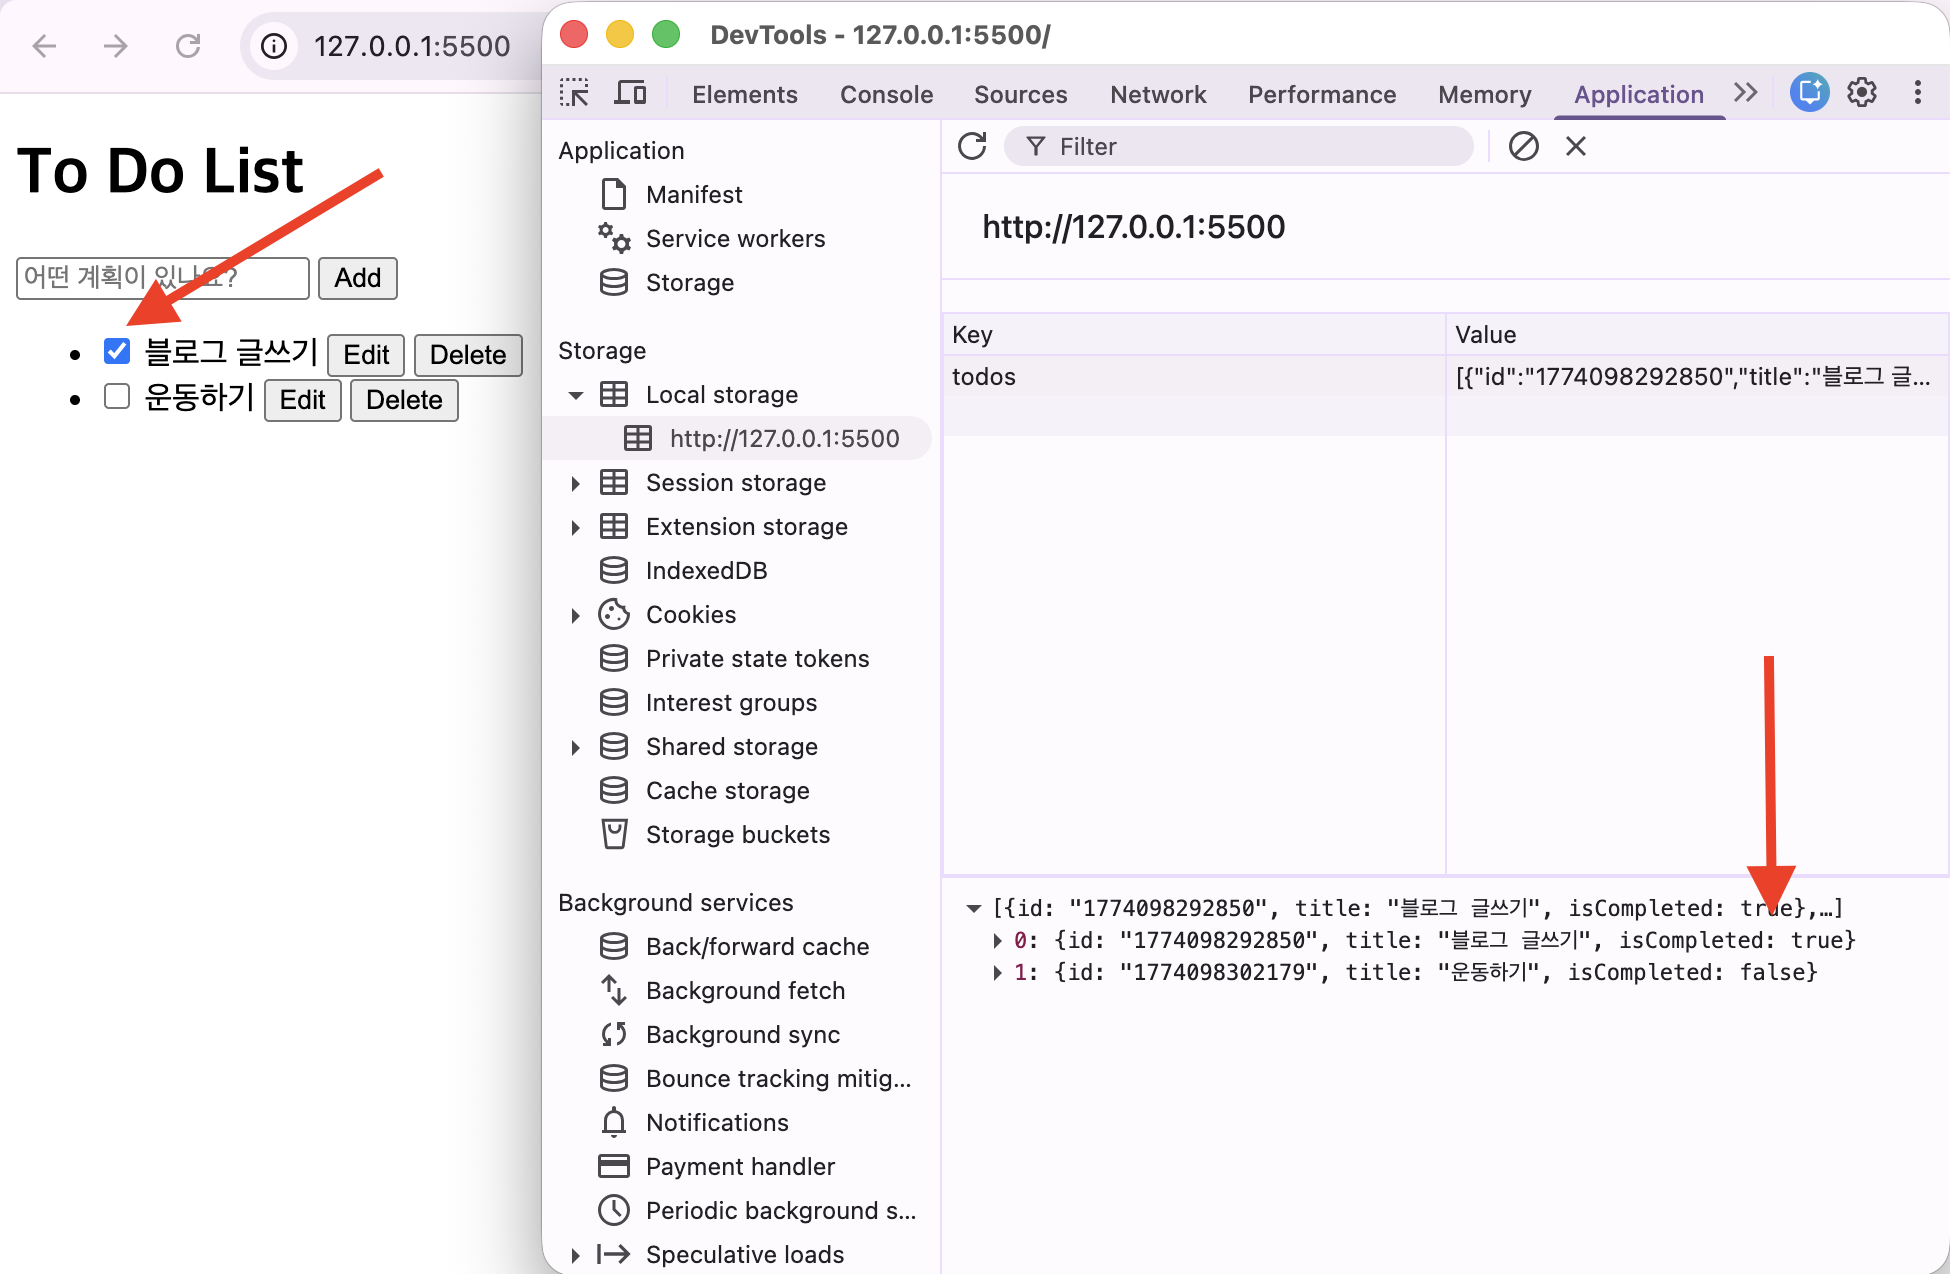Image resolution: width=1950 pixels, height=1274 pixels.
Task: Clear all storage entries using the circle-slash icon
Action: pos(1523,146)
